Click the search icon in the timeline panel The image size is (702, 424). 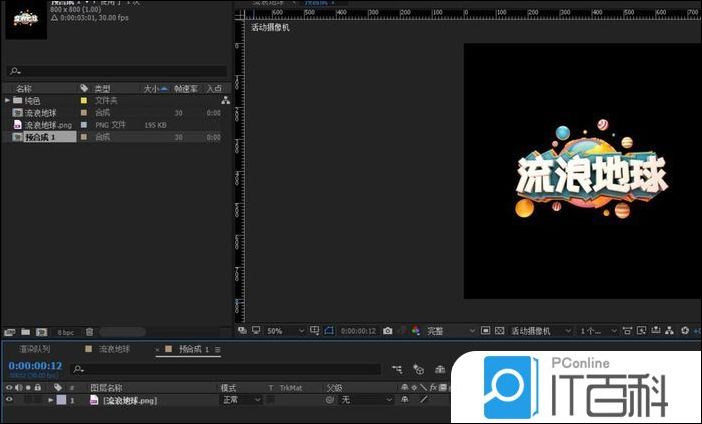tap(78, 369)
